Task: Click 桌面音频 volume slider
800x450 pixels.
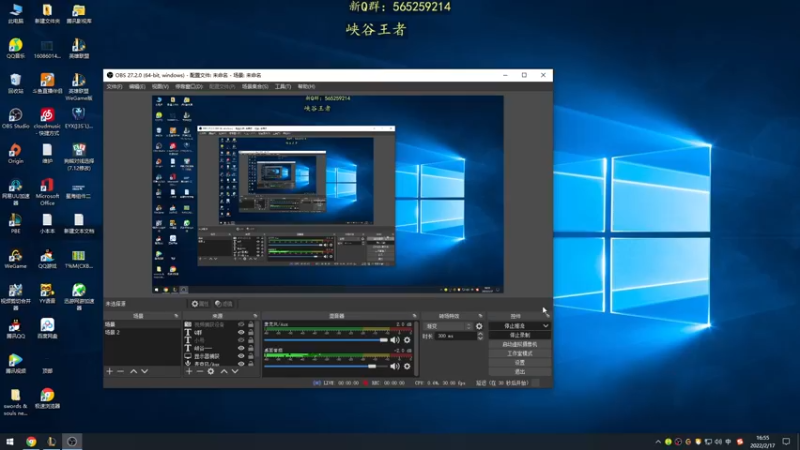Action: pyautogui.click(x=326, y=366)
